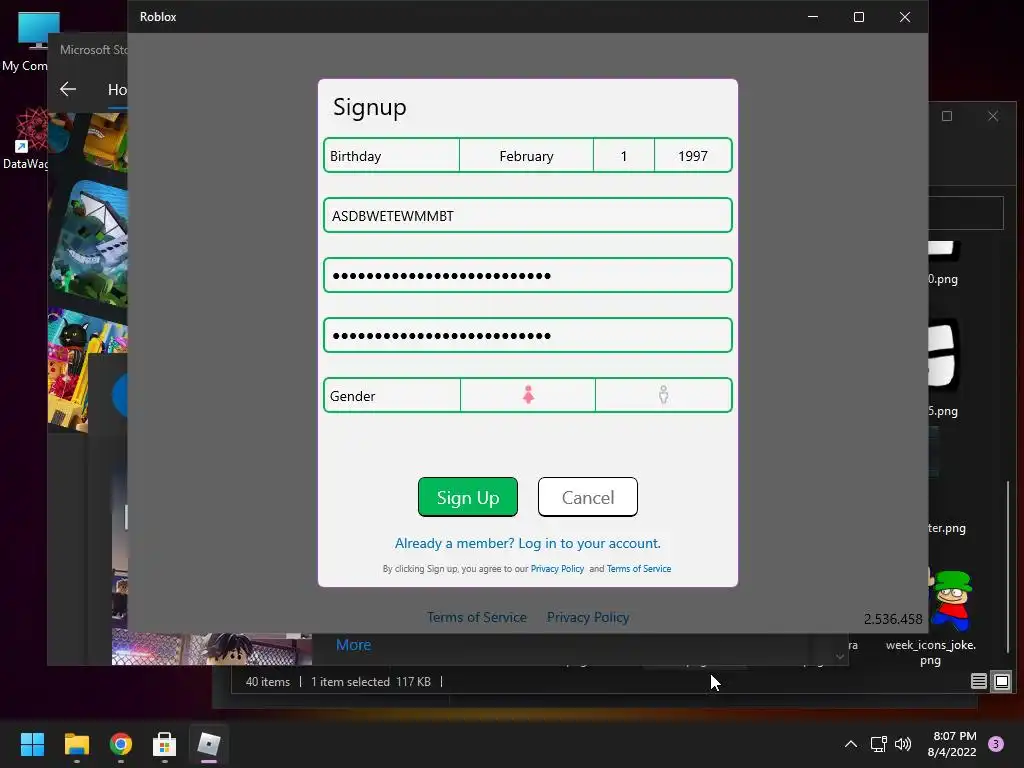Screen dimensions: 1024x768
Task: Open the network status tray icon
Action: click(878, 744)
